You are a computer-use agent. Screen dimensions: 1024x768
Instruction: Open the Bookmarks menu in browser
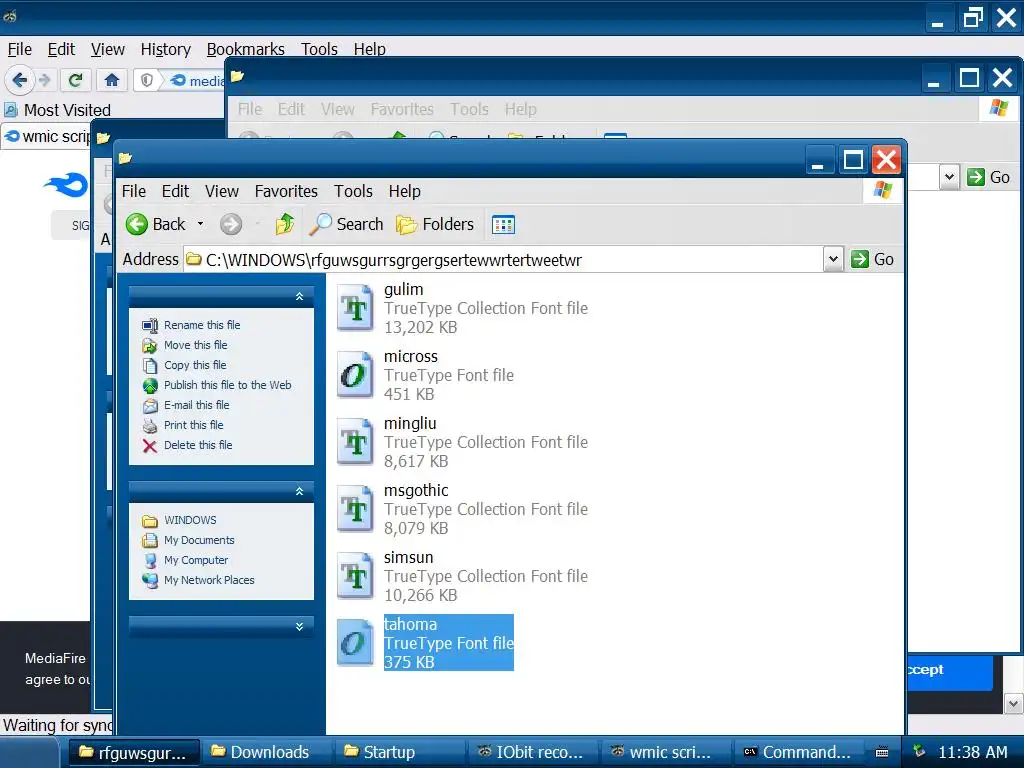(x=246, y=50)
